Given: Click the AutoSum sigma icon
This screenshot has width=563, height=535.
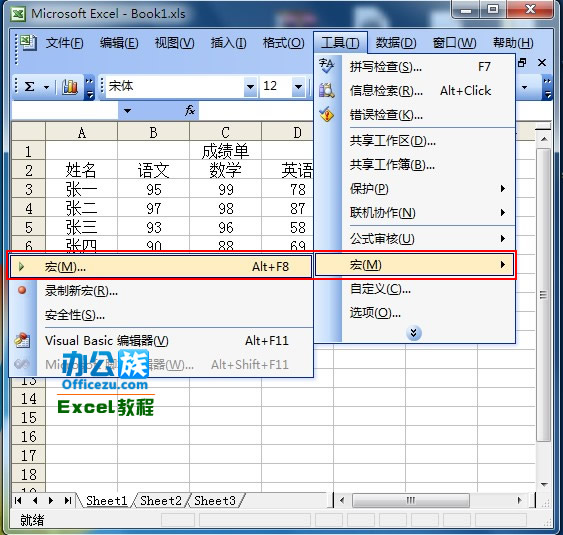Looking at the screenshot, I should click(x=29, y=87).
